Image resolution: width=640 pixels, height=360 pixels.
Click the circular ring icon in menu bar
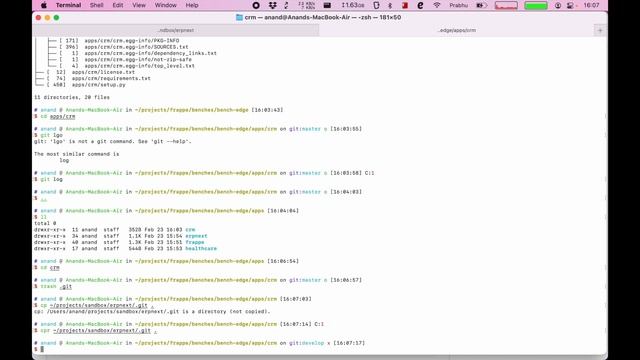pyautogui.click(x=256, y=5)
